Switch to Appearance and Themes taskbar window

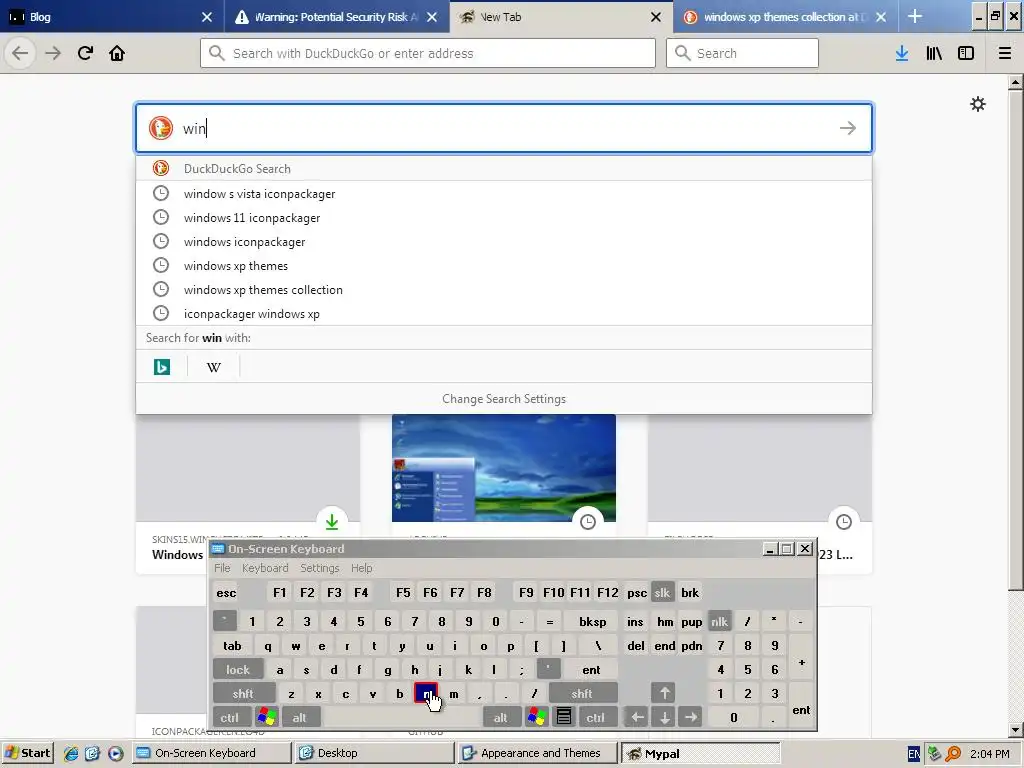point(537,753)
